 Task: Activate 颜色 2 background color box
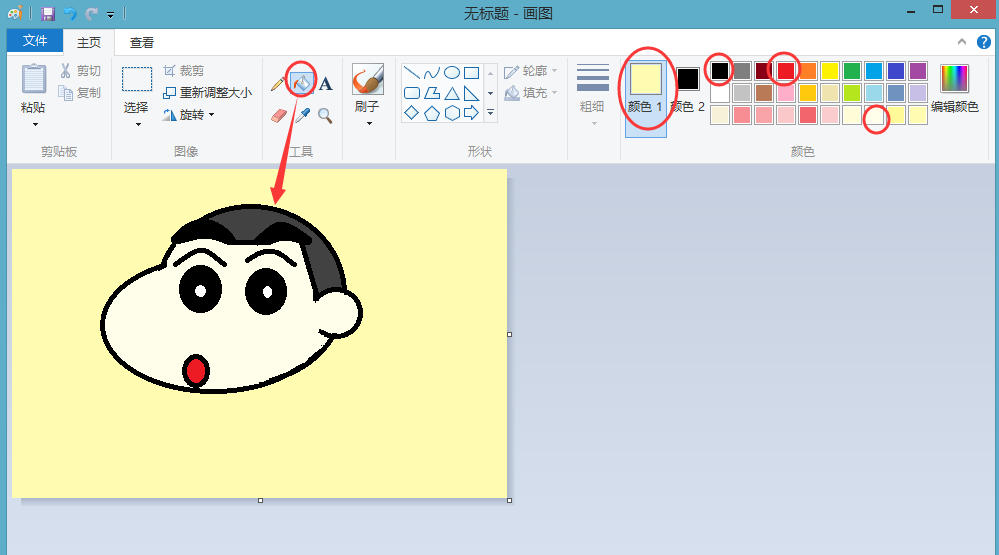[688, 90]
